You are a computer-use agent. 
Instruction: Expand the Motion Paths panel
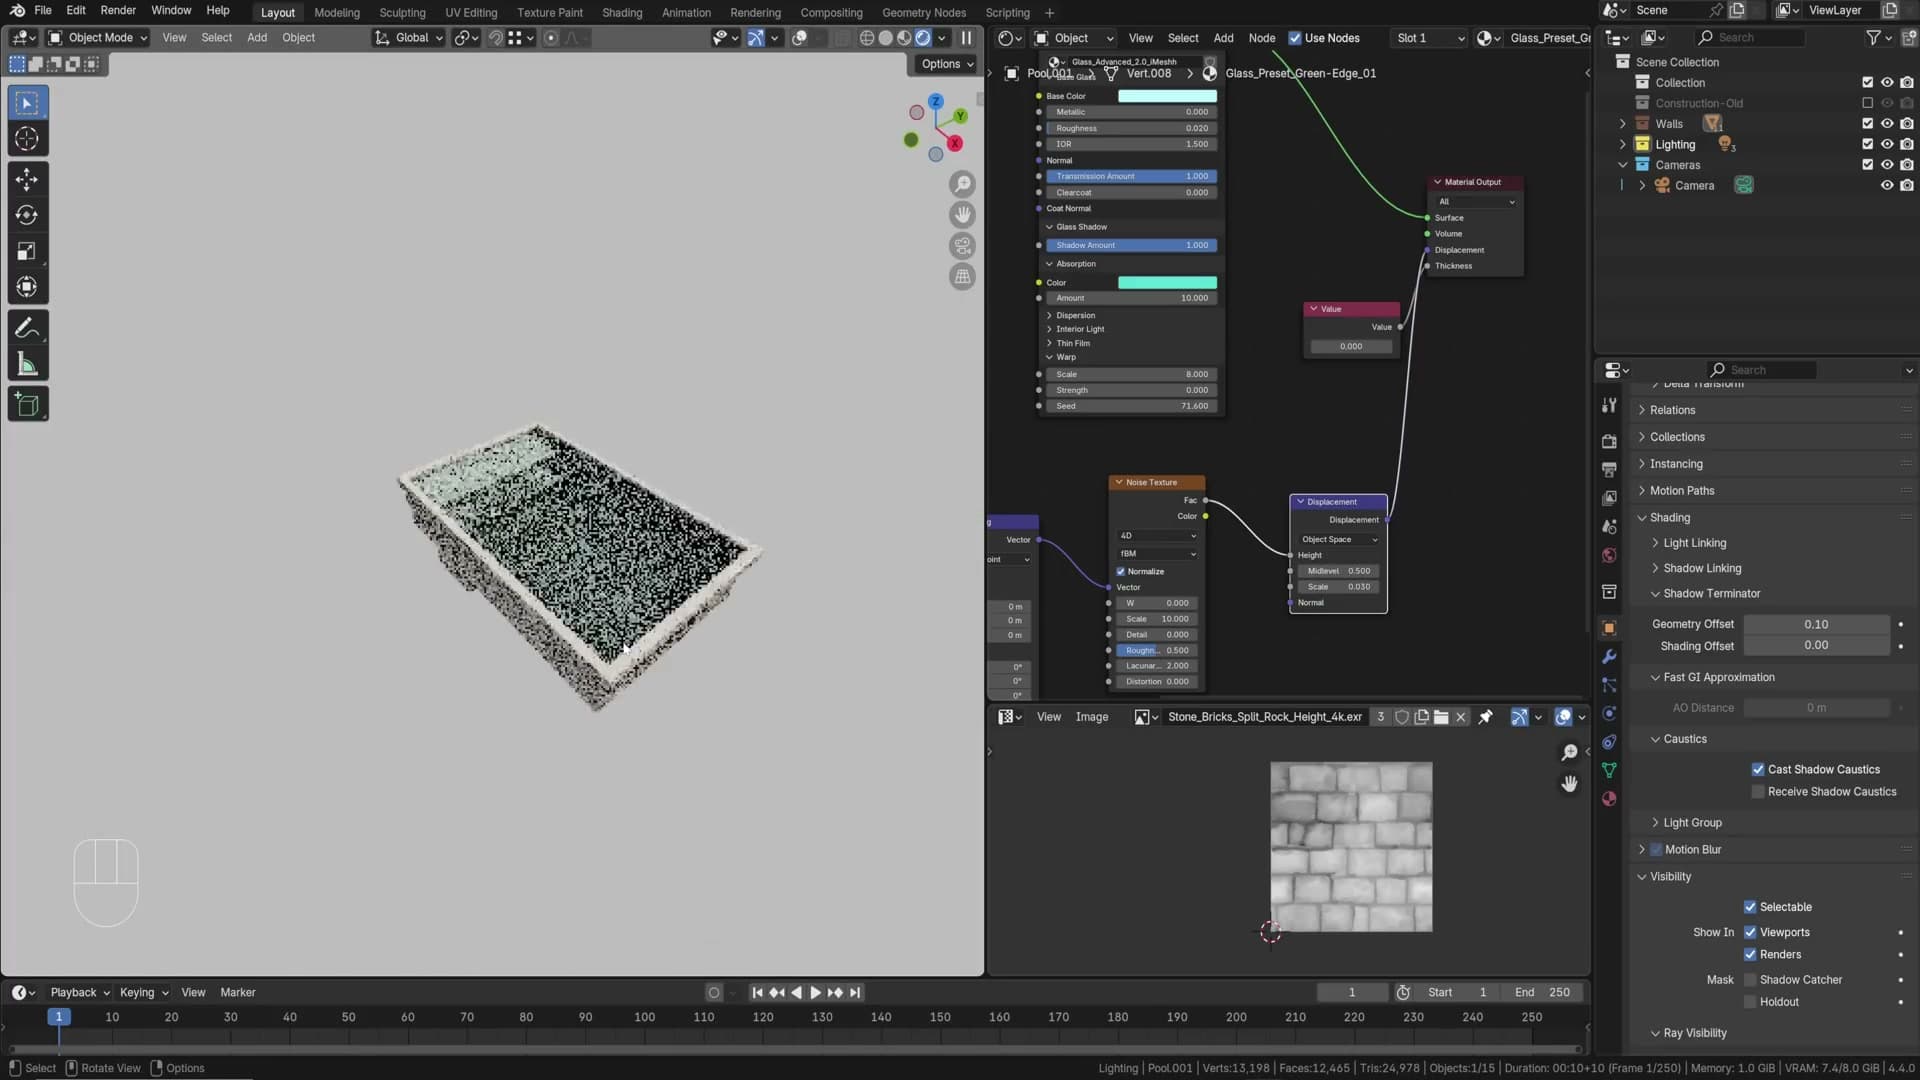1681,491
